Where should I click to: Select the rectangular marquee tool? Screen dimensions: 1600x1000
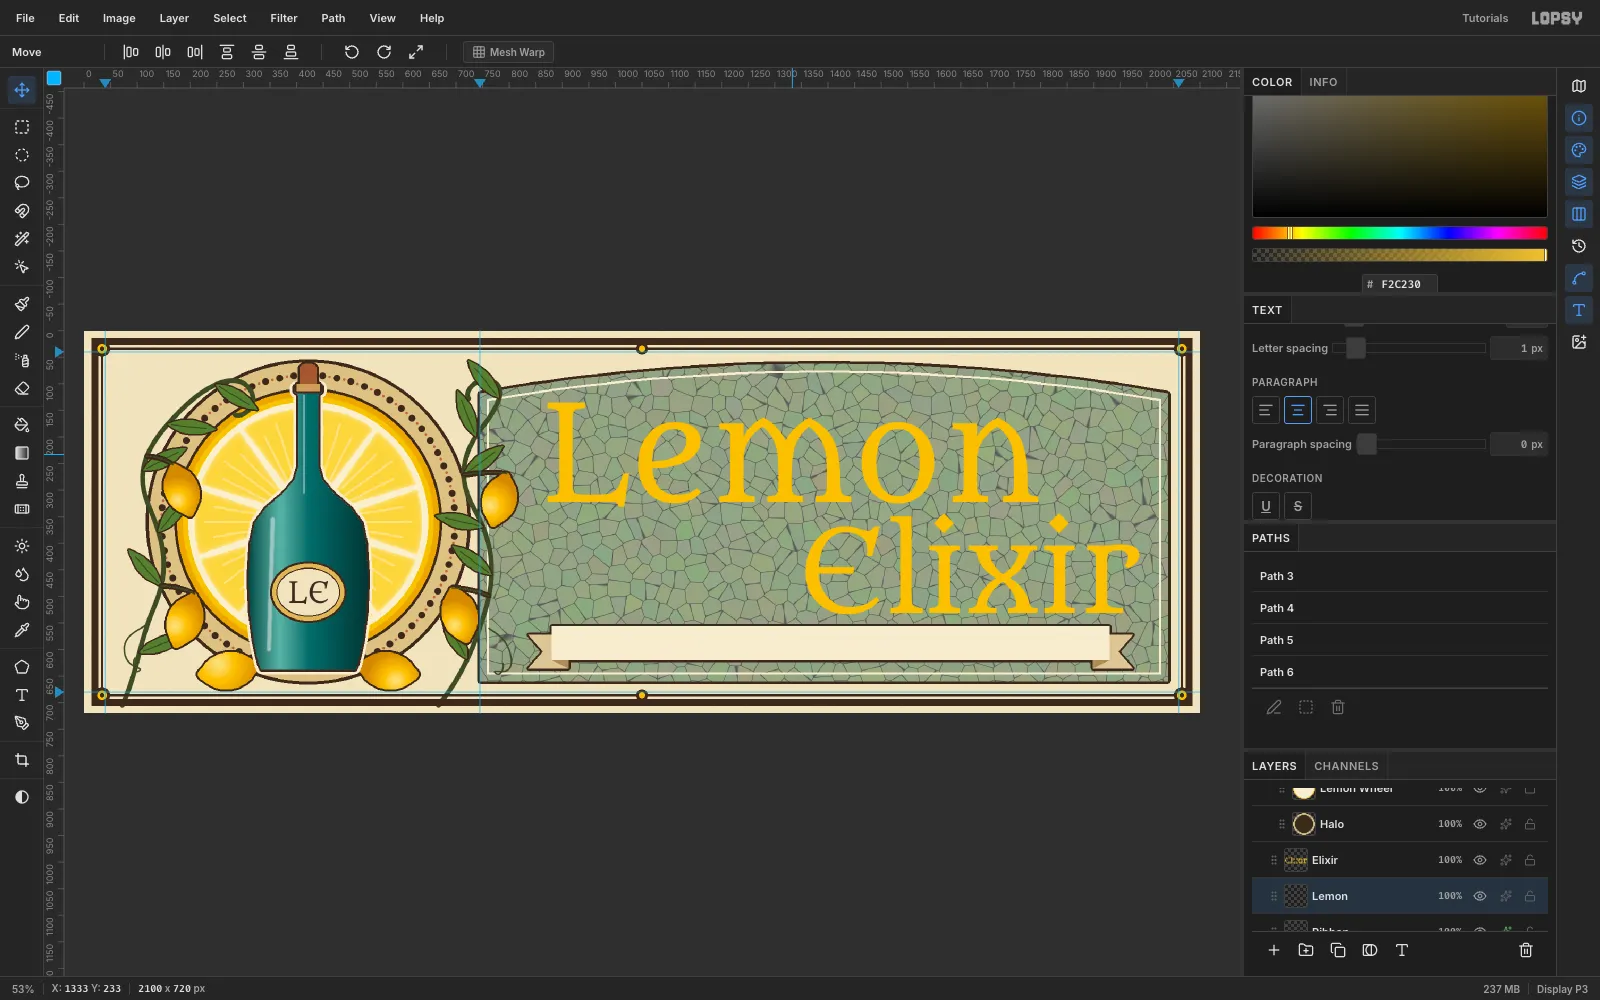[22, 127]
